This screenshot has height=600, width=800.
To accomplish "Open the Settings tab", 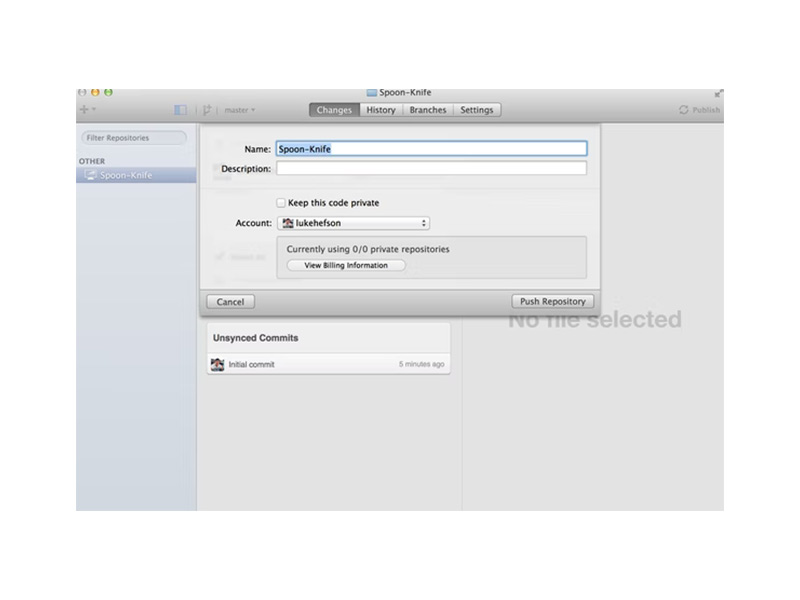I will click(477, 110).
